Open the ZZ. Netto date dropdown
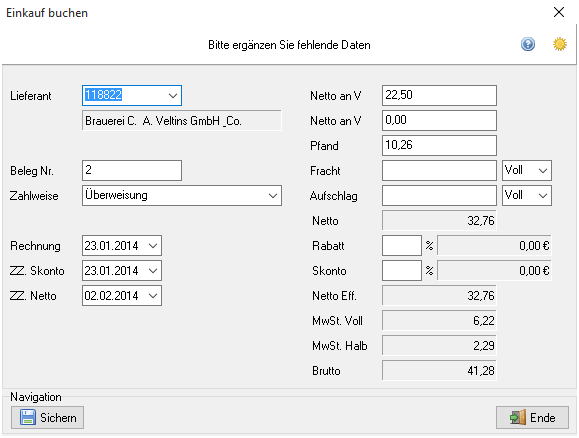This screenshot has width=579, height=438. (153, 295)
